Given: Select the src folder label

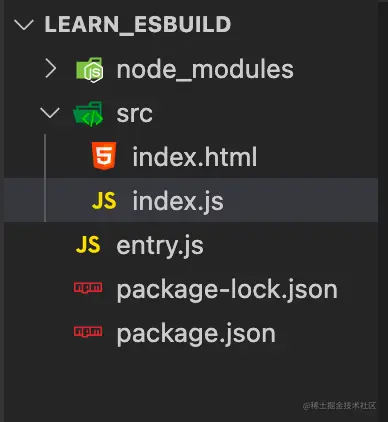Looking at the screenshot, I should click(134, 114).
